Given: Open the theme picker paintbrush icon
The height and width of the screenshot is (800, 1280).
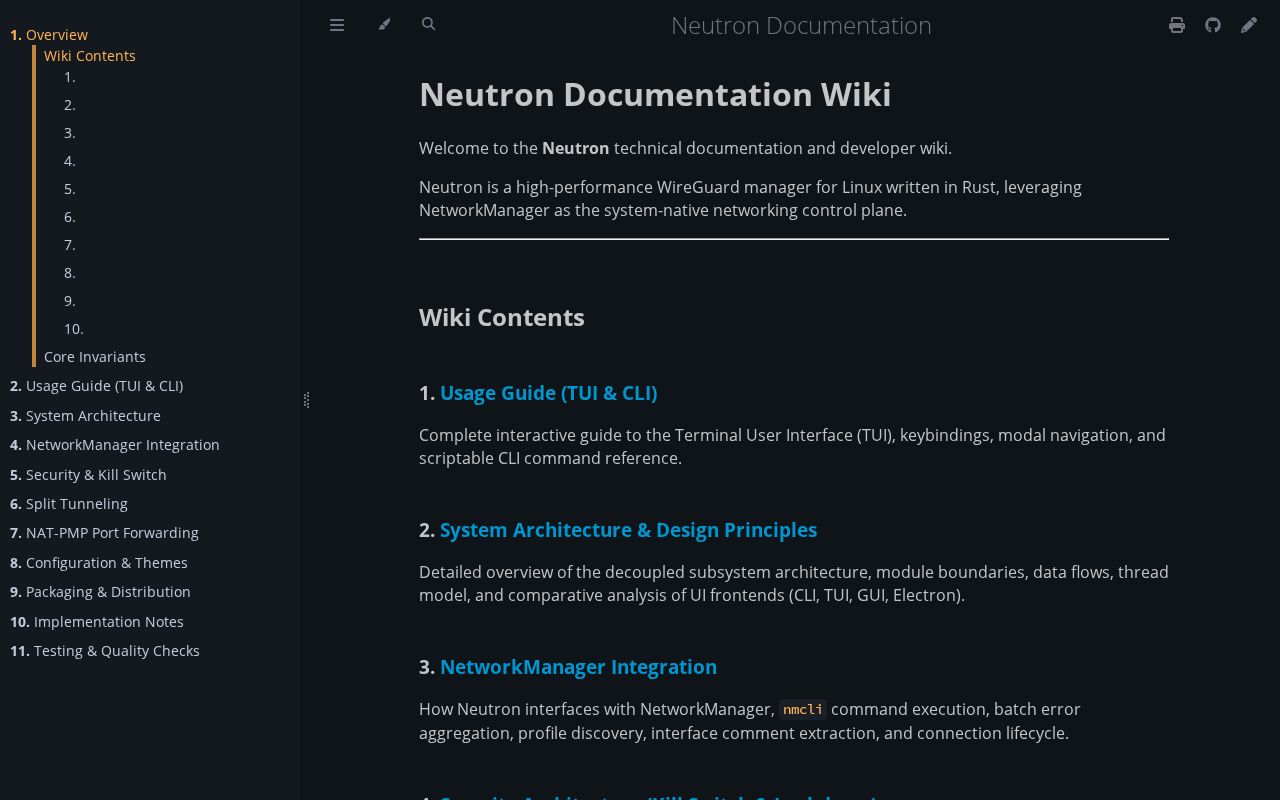Looking at the screenshot, I should click(384, 24).
